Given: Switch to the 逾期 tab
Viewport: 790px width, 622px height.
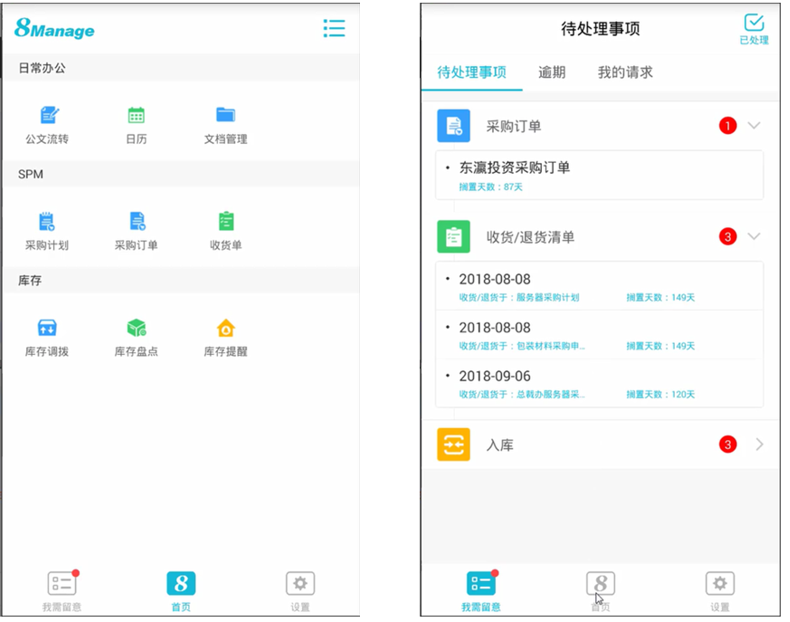Looking at the screenshot, I should coord(552,72).
